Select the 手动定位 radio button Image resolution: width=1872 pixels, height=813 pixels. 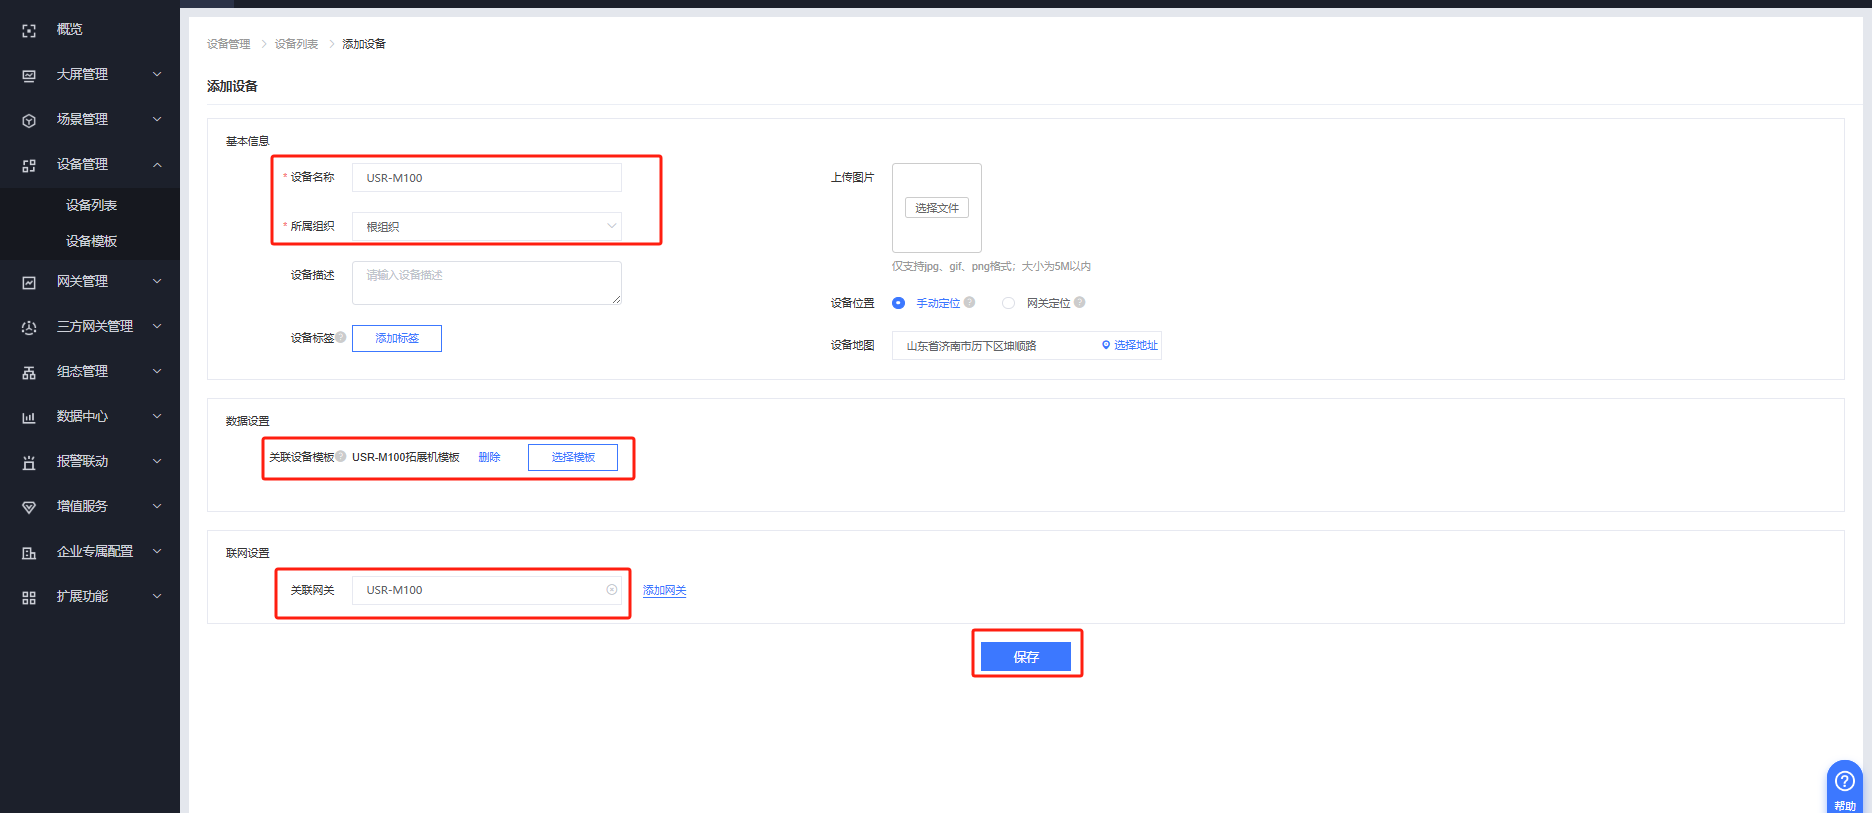coord(898,303)
